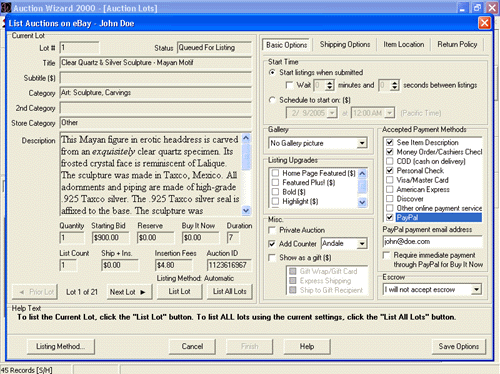Click the Reserve price field
This screenshot has height=374, width=500.
[155, 238]
